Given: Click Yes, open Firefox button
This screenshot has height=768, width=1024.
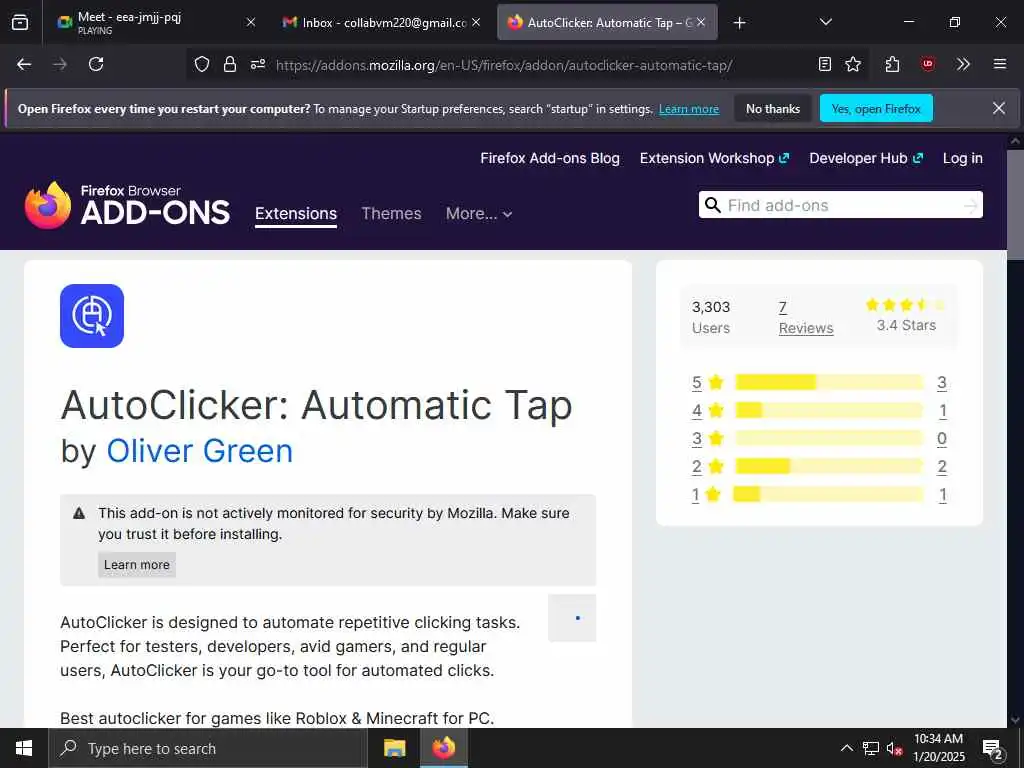Looking at the screenshot, I should [876, 108].
